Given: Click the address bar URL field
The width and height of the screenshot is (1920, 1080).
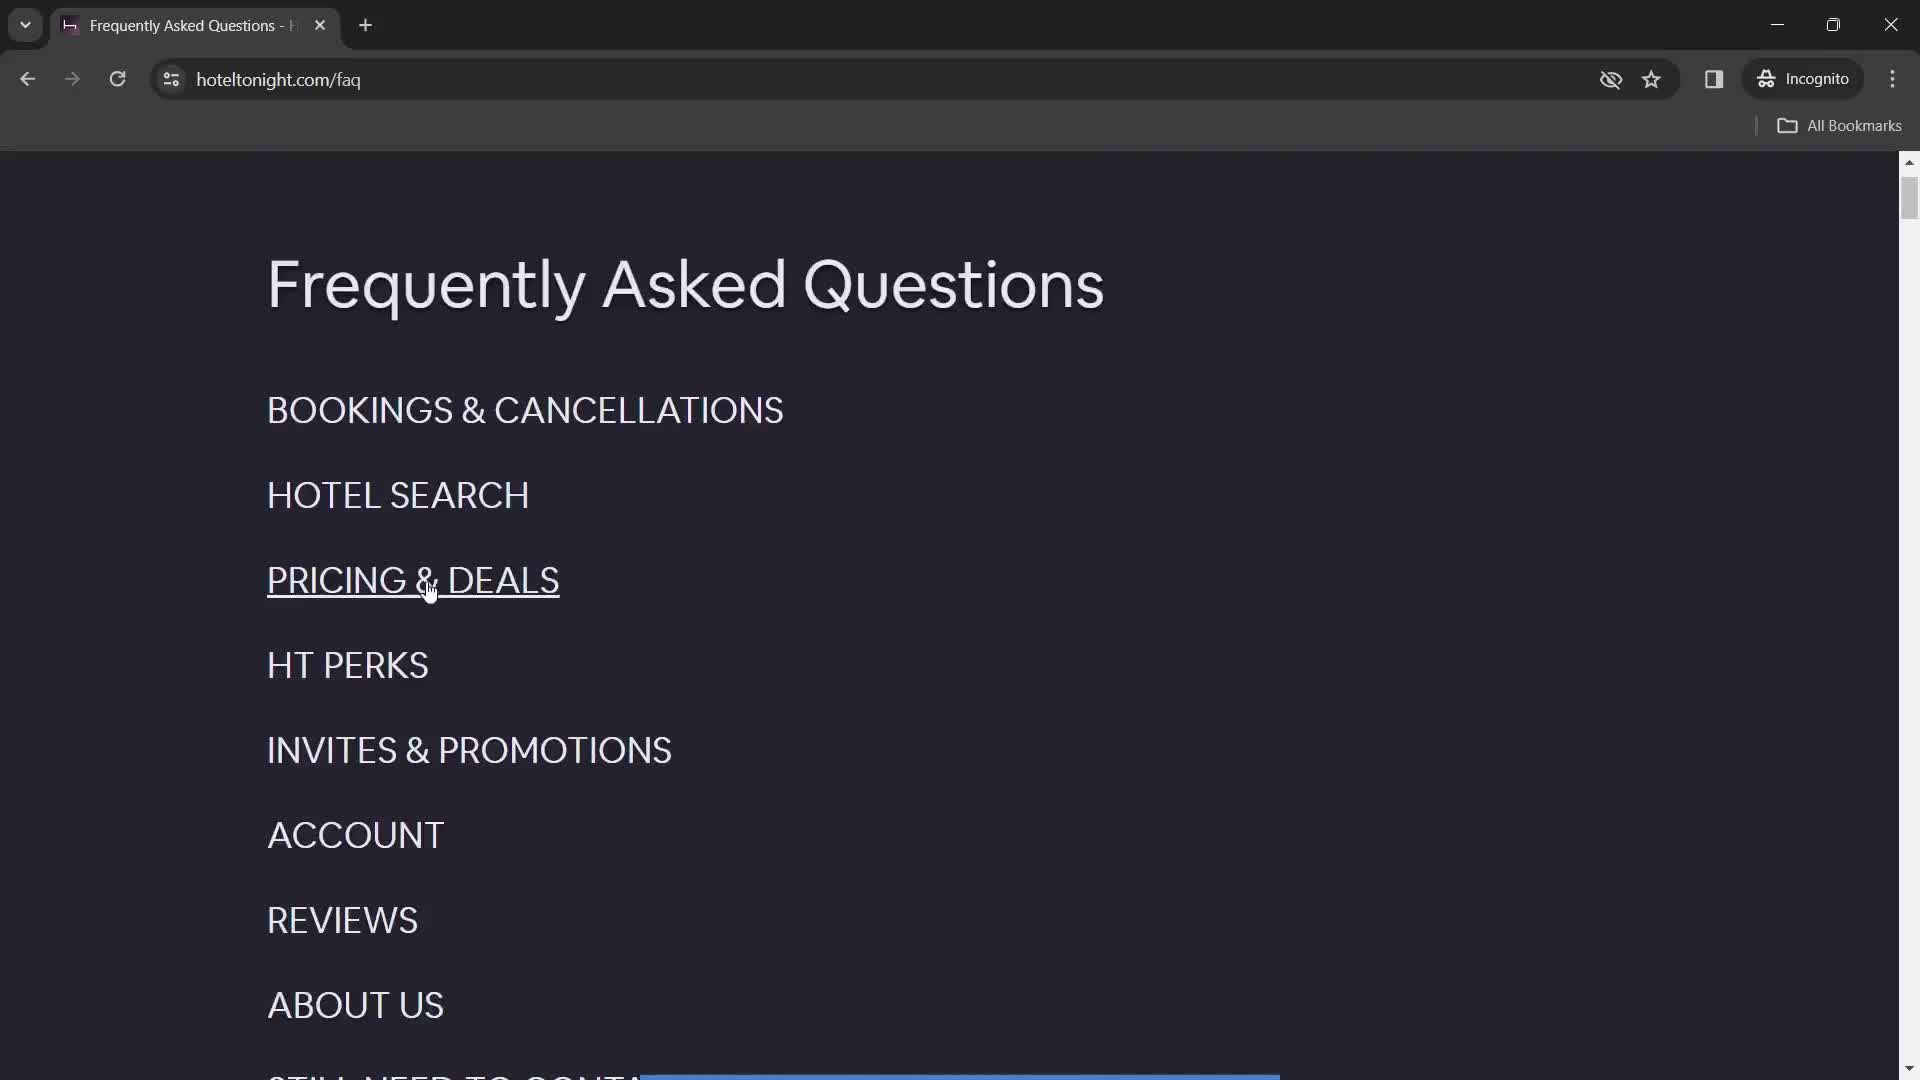Looking at the screenshot, I should [278, 79].
